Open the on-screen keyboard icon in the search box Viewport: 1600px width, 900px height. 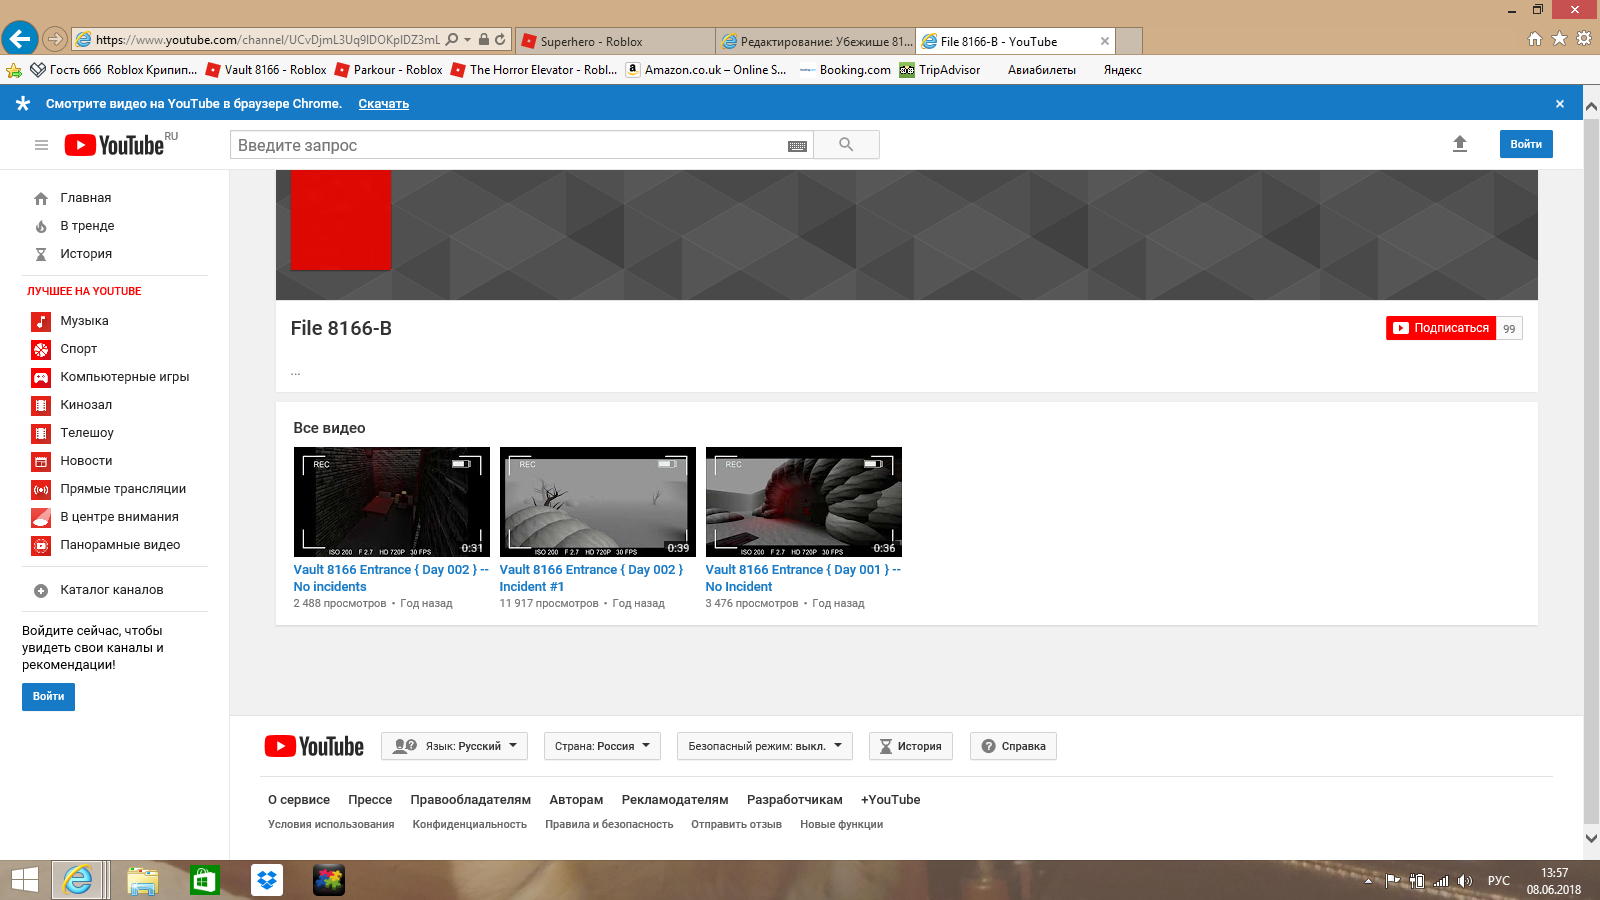[x=797, y=146]
